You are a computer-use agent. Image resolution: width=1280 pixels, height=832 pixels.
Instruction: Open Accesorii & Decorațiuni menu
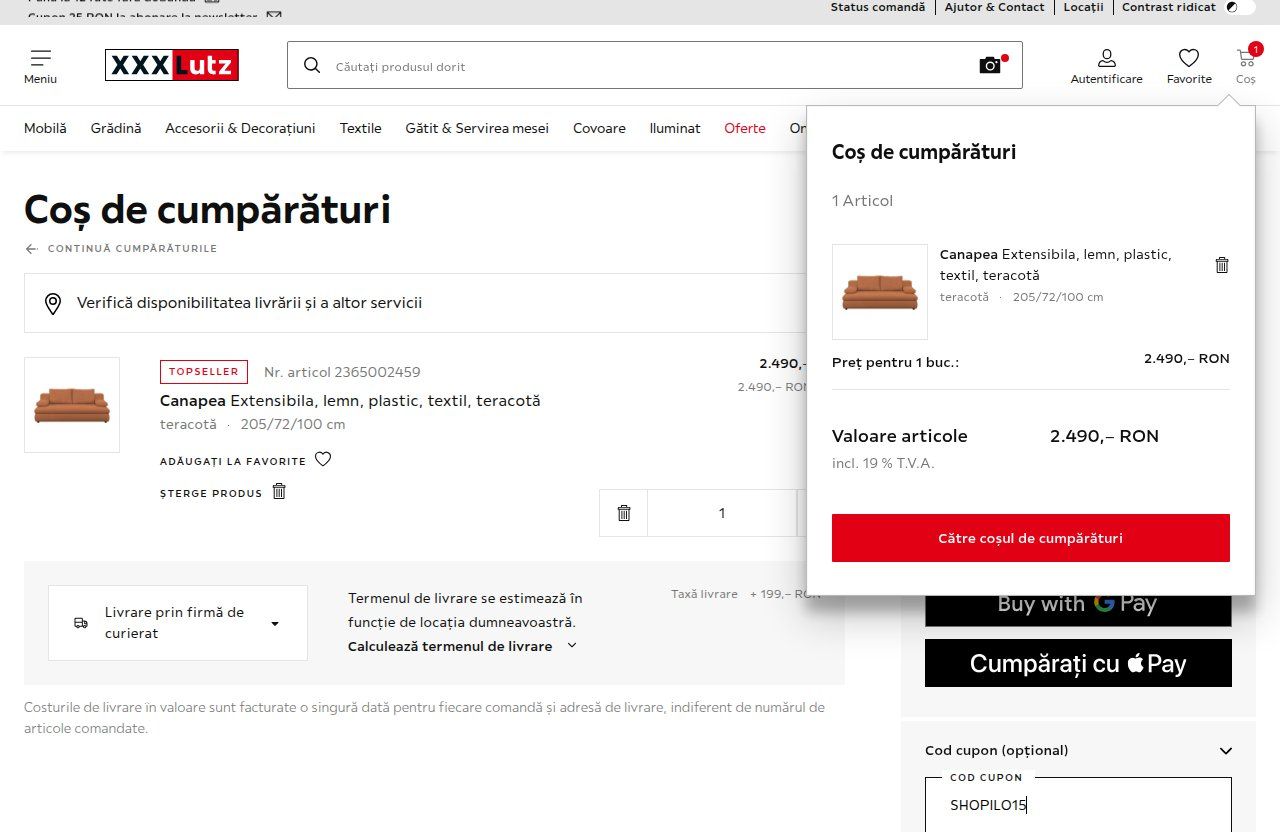pos(240,128)
